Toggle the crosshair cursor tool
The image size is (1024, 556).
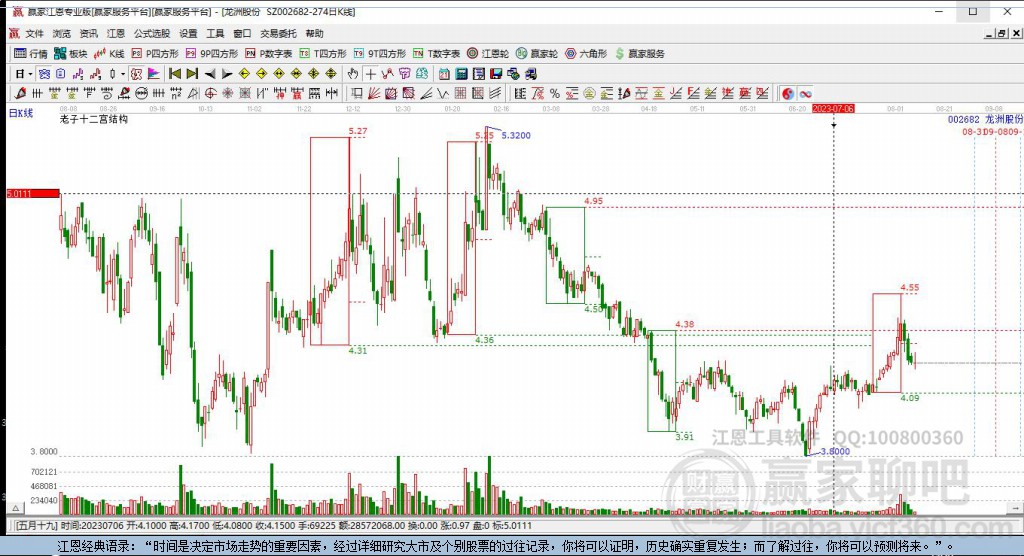tap(370, 74)
